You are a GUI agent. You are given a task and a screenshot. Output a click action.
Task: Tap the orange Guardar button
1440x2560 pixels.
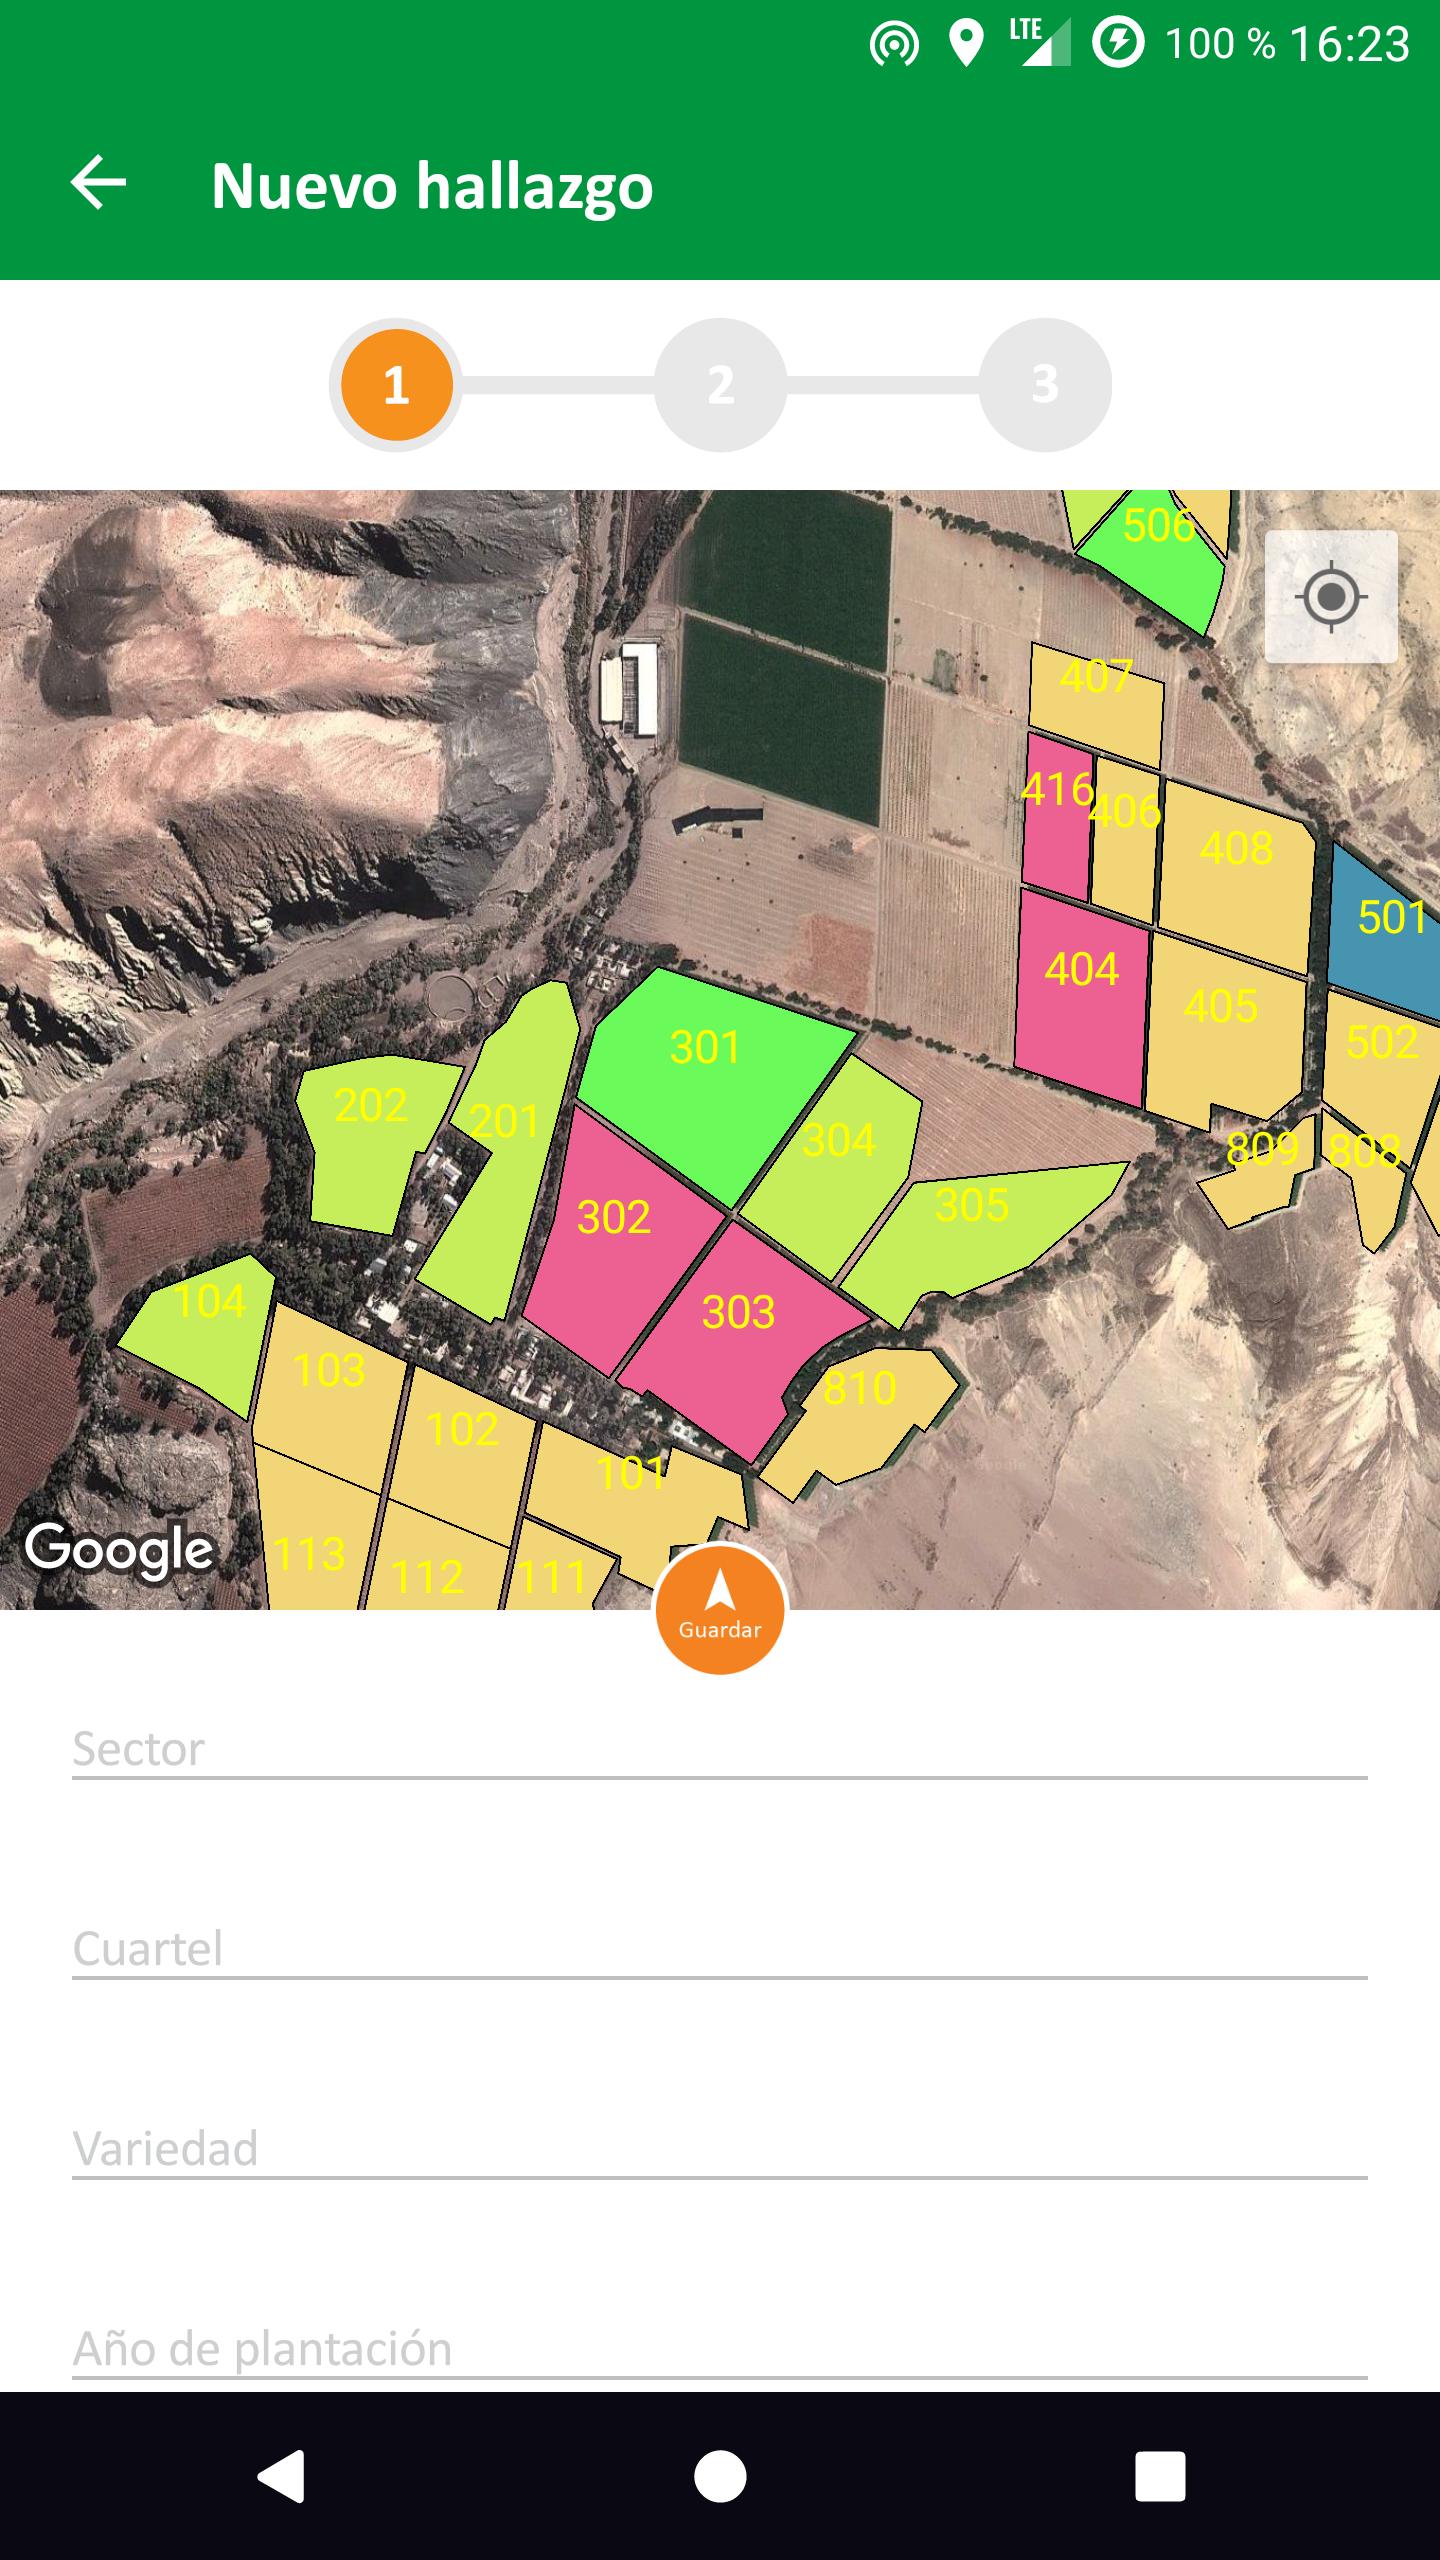point(720,1609)
